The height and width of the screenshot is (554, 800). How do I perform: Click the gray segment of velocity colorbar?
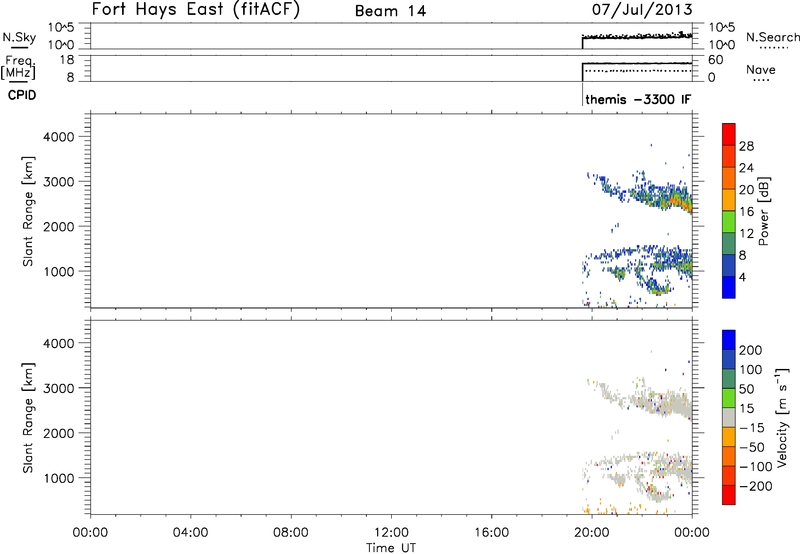[729, 417]
